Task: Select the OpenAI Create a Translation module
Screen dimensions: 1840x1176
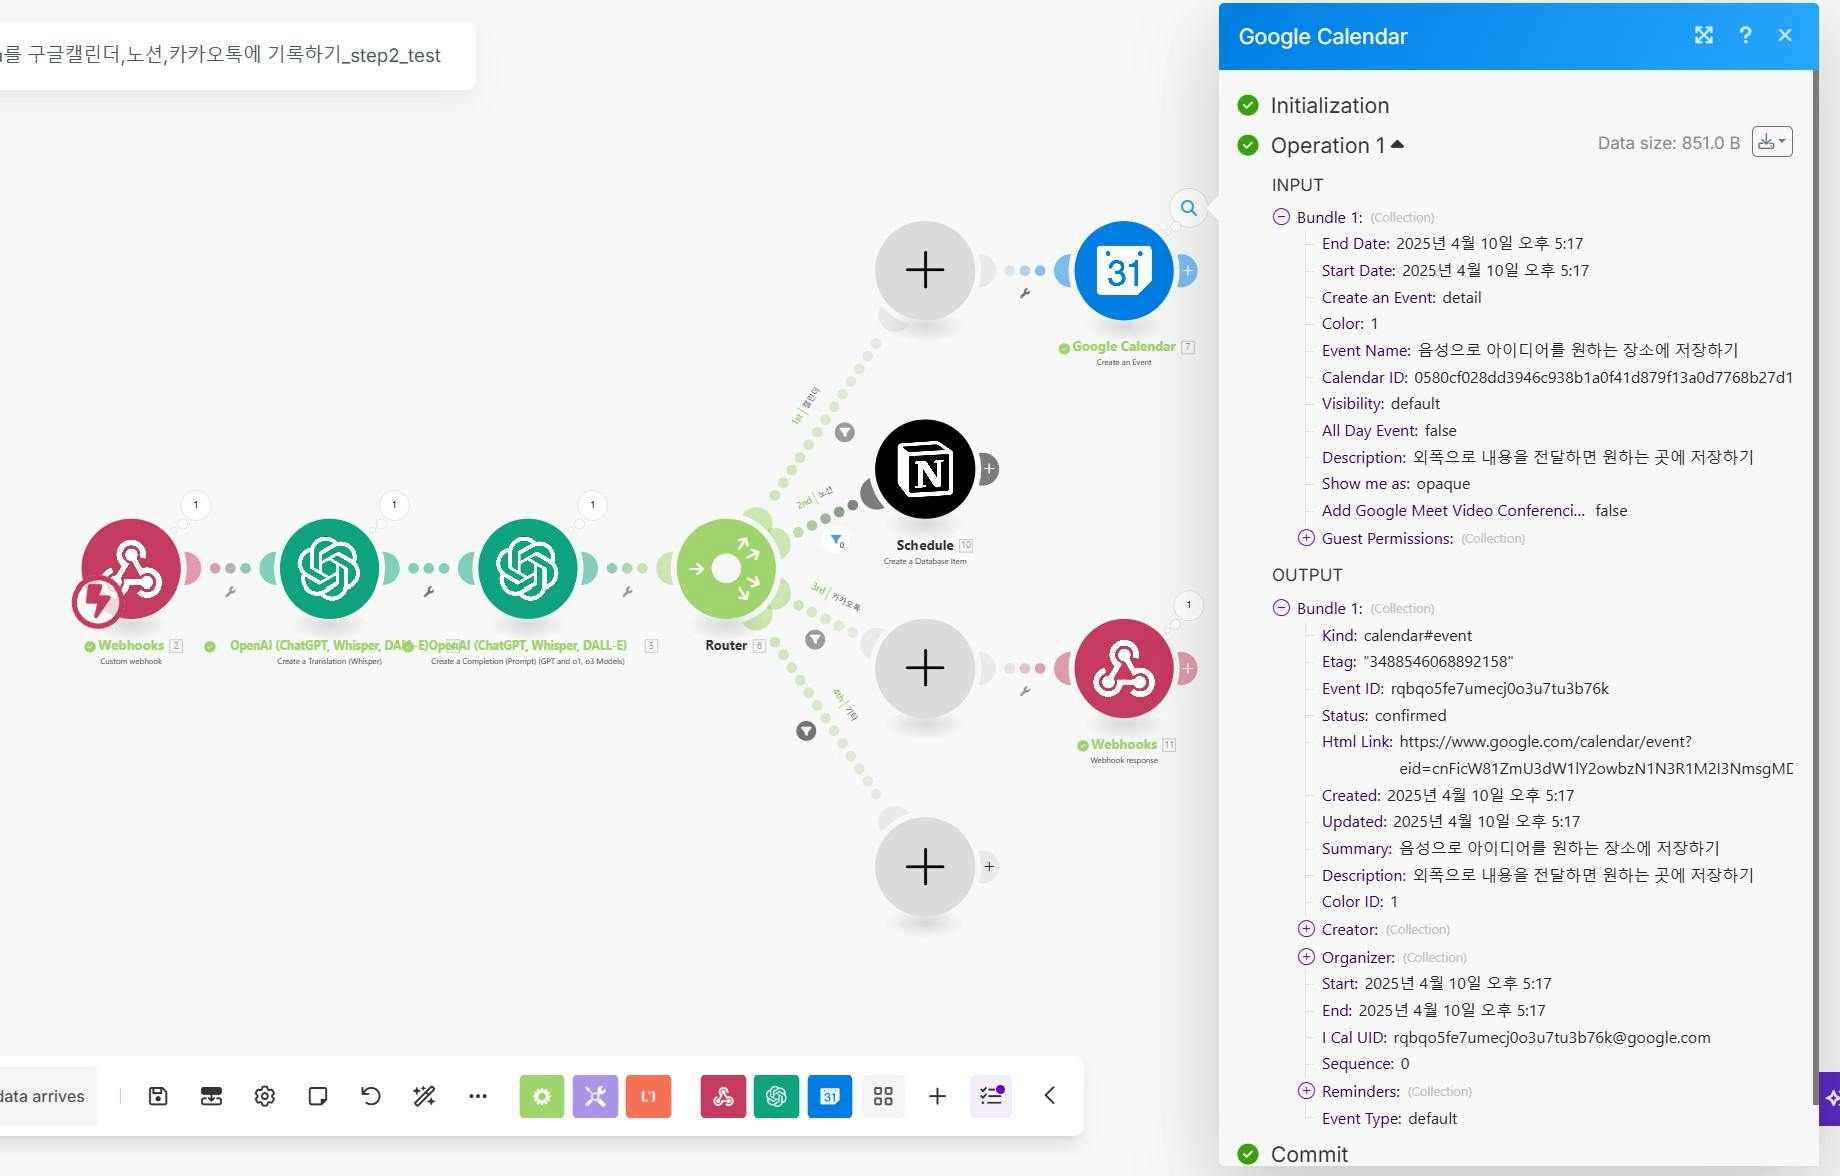Action: tap(329, 569)
